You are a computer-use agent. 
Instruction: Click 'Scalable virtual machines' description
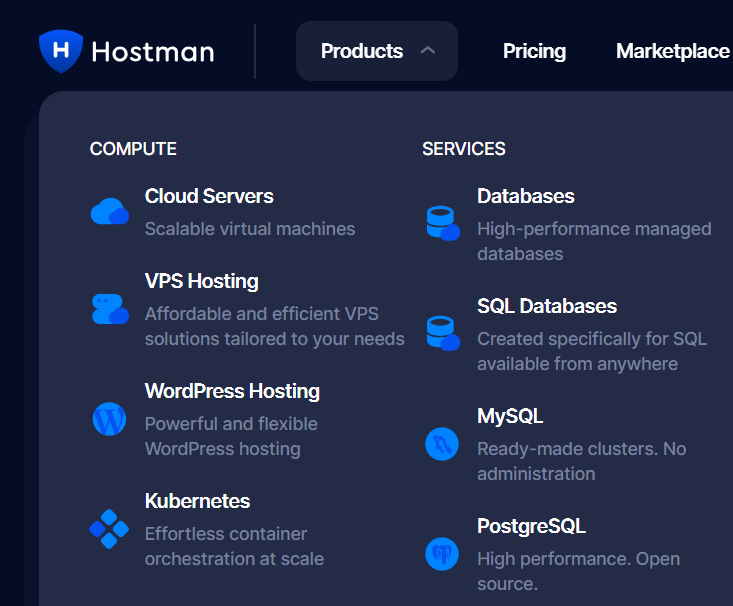(250, 229)
